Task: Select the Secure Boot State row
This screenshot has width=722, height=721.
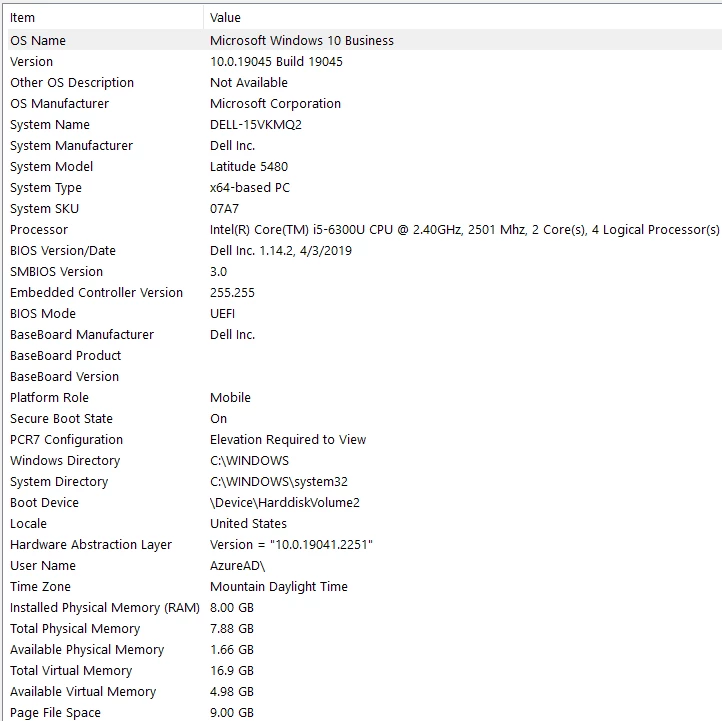Action: click(61, 419)
